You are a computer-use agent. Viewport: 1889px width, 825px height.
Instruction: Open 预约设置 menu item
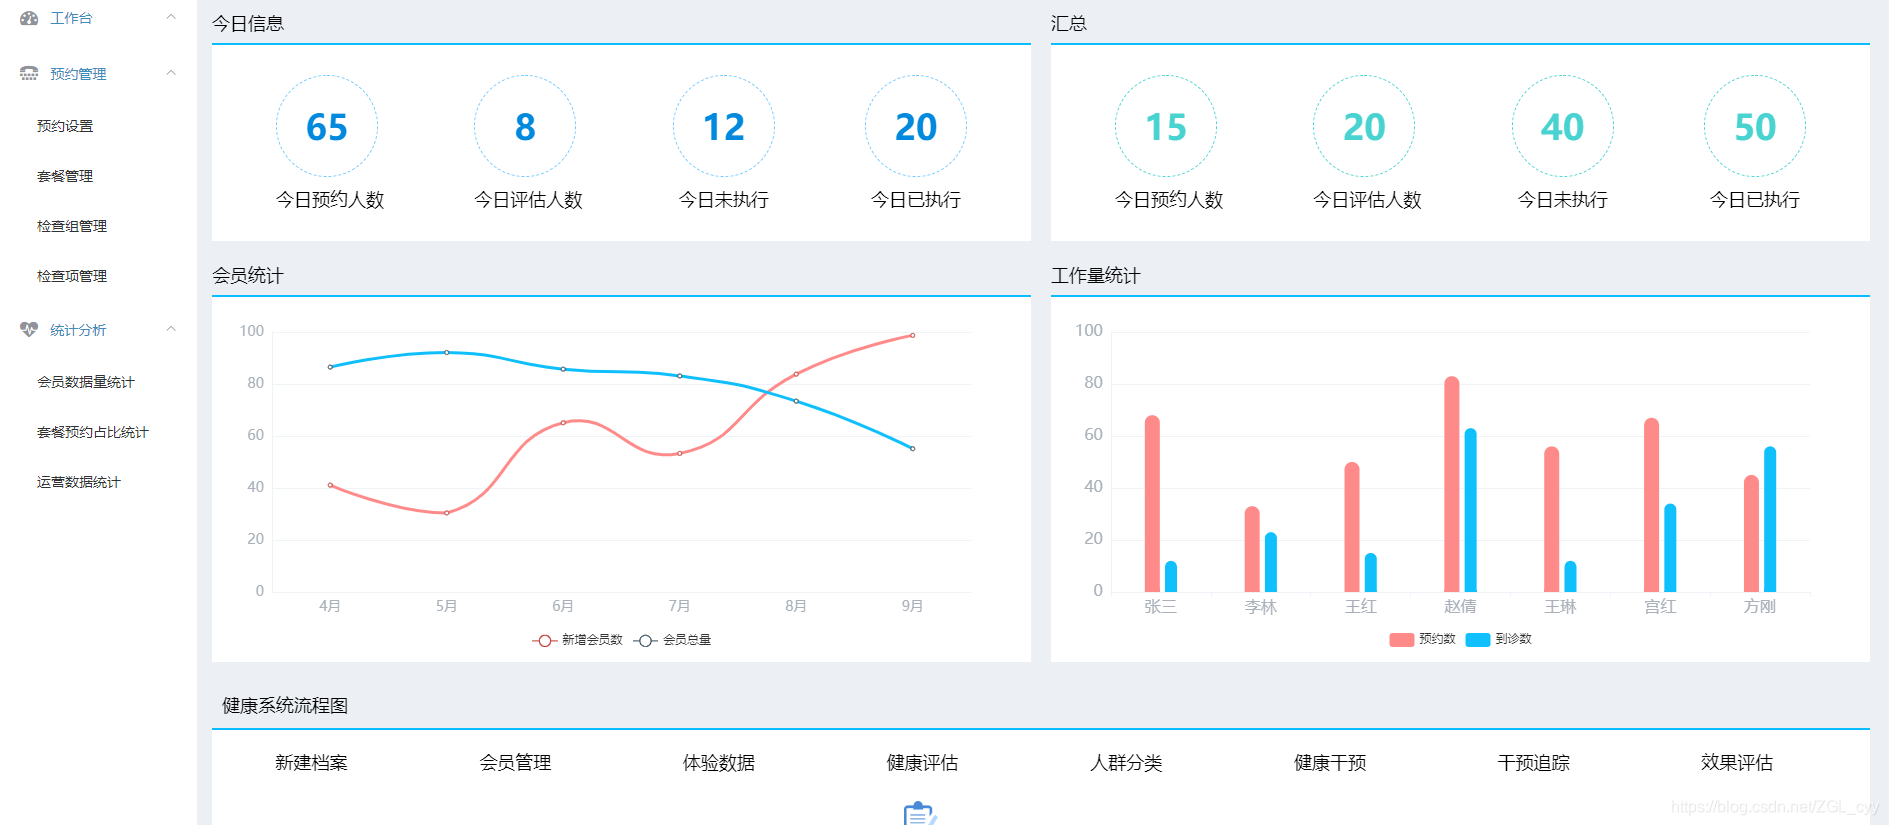(x=65, y=126)
